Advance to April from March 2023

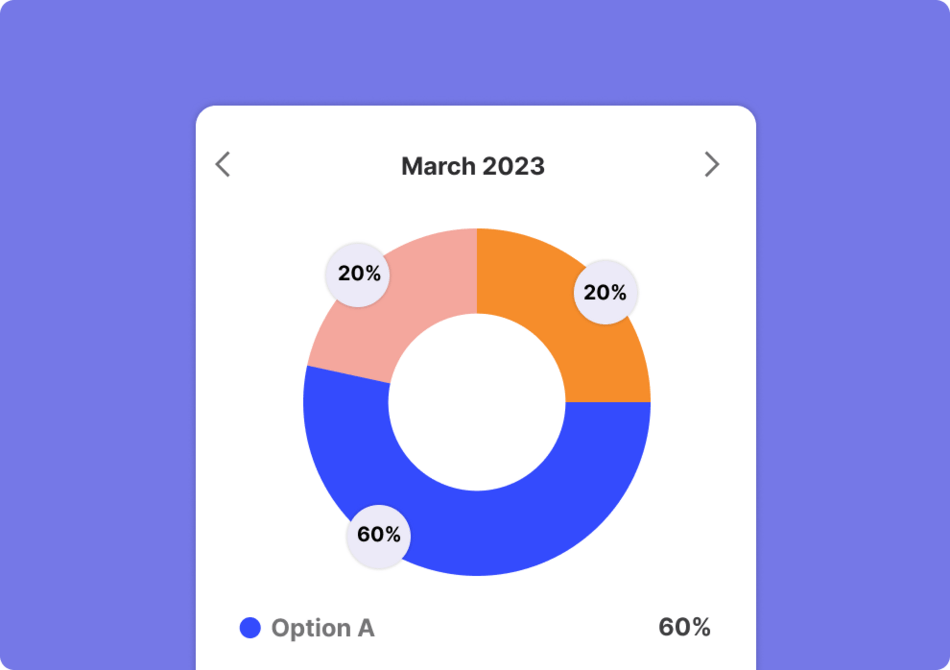[x=711, y=165]
